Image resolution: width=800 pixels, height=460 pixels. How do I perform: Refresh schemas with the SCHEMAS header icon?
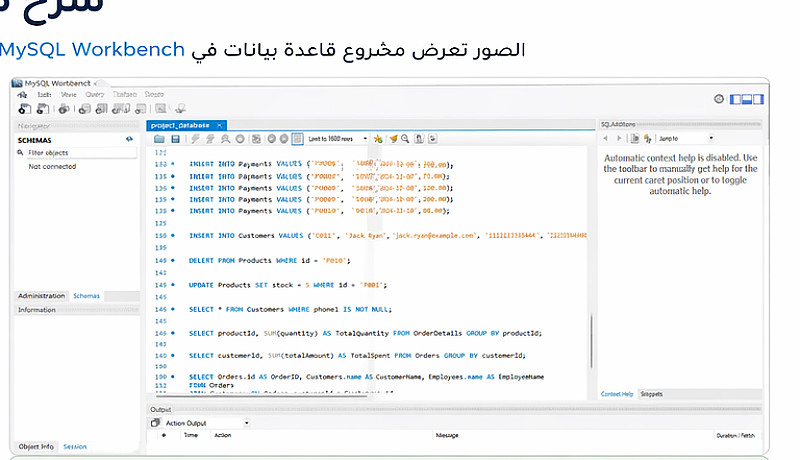click(x=130, y=139)
